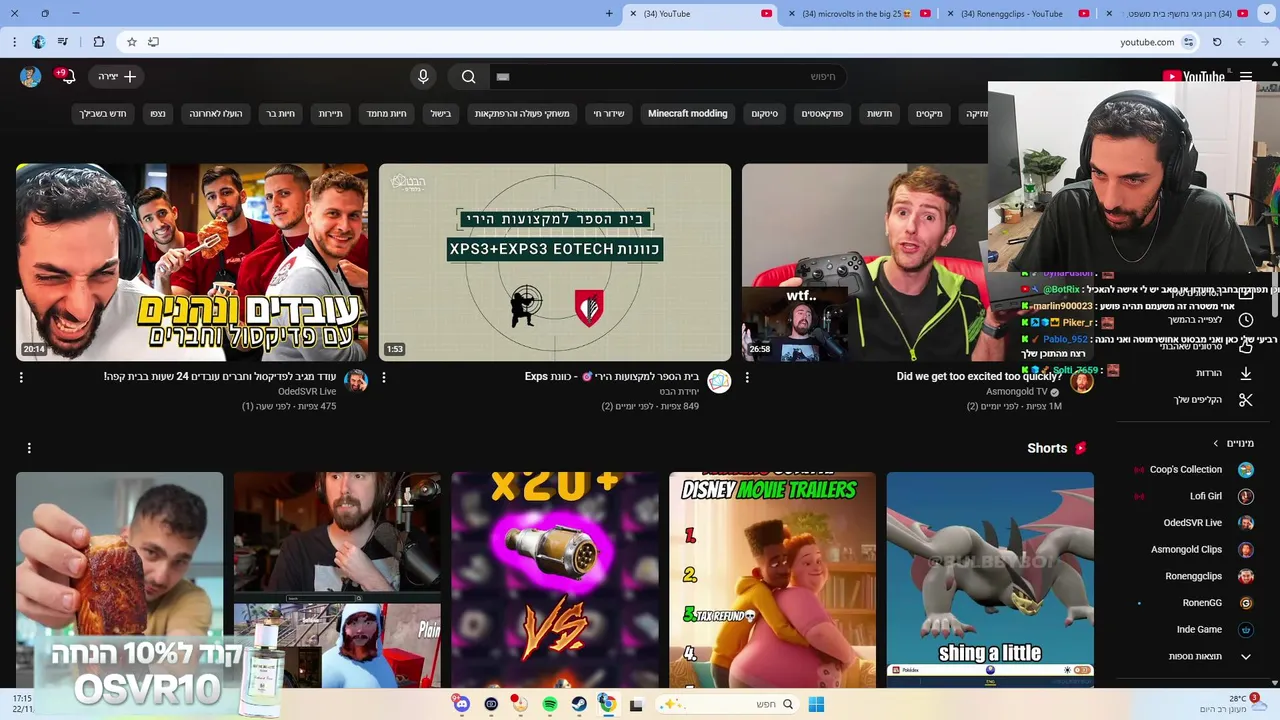Open the notifications bell

pos(68,76)
